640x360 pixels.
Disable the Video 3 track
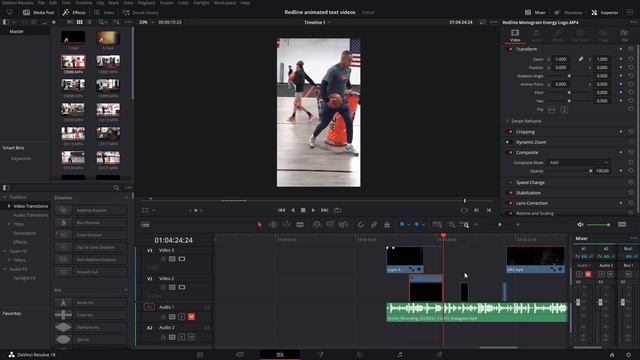182,259
